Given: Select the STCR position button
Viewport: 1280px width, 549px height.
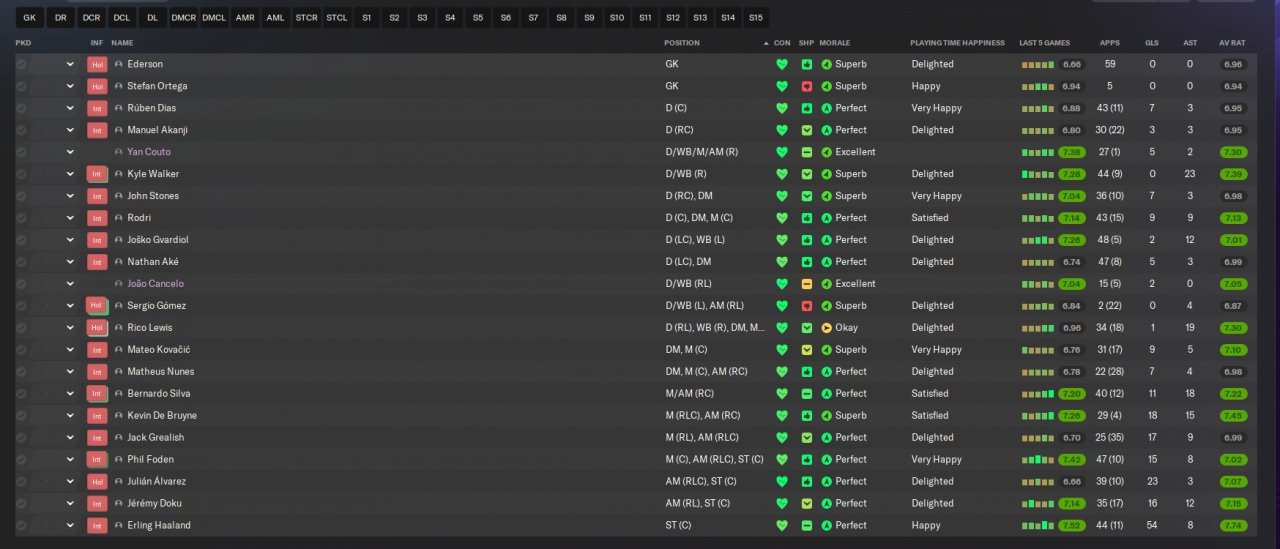Looking at the screenshot, I should coord(306,18).
